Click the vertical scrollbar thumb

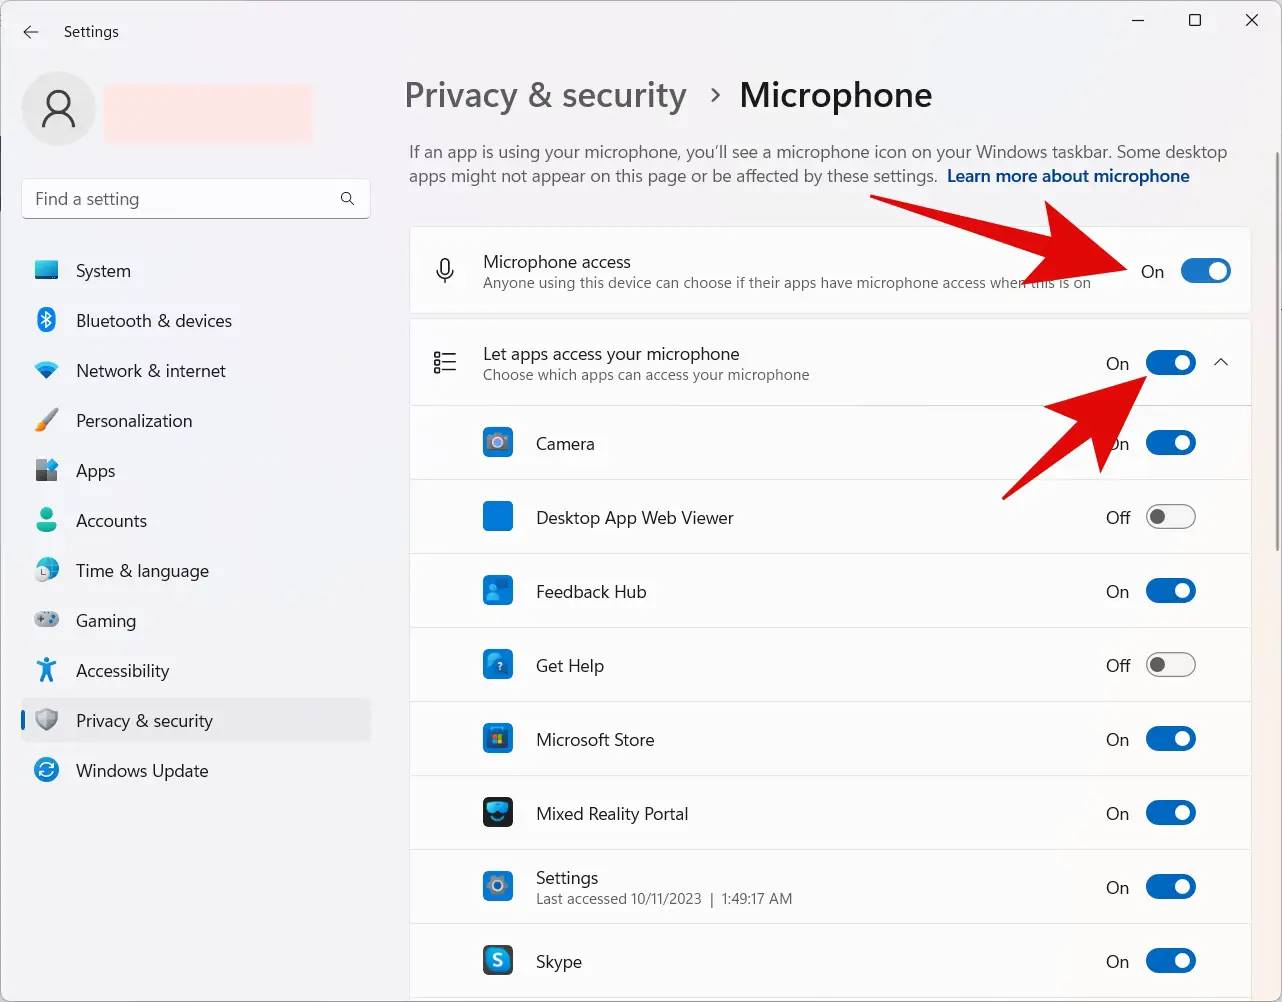(1277, 350)
